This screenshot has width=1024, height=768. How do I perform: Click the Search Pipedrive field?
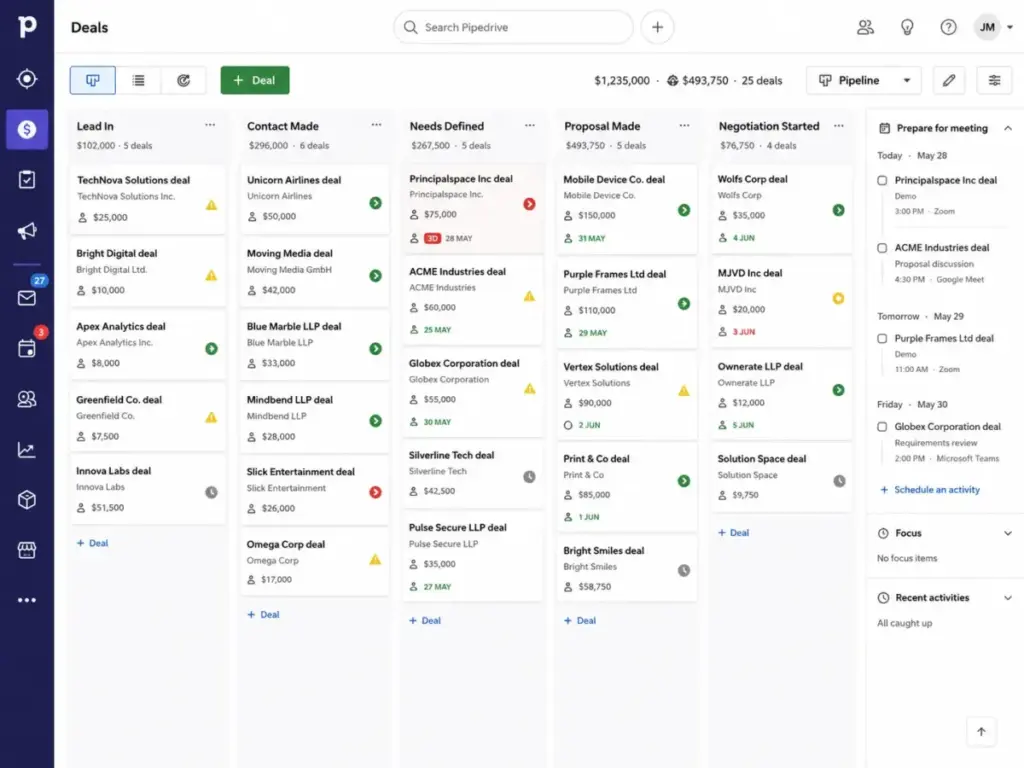click(x=513, y=27)
